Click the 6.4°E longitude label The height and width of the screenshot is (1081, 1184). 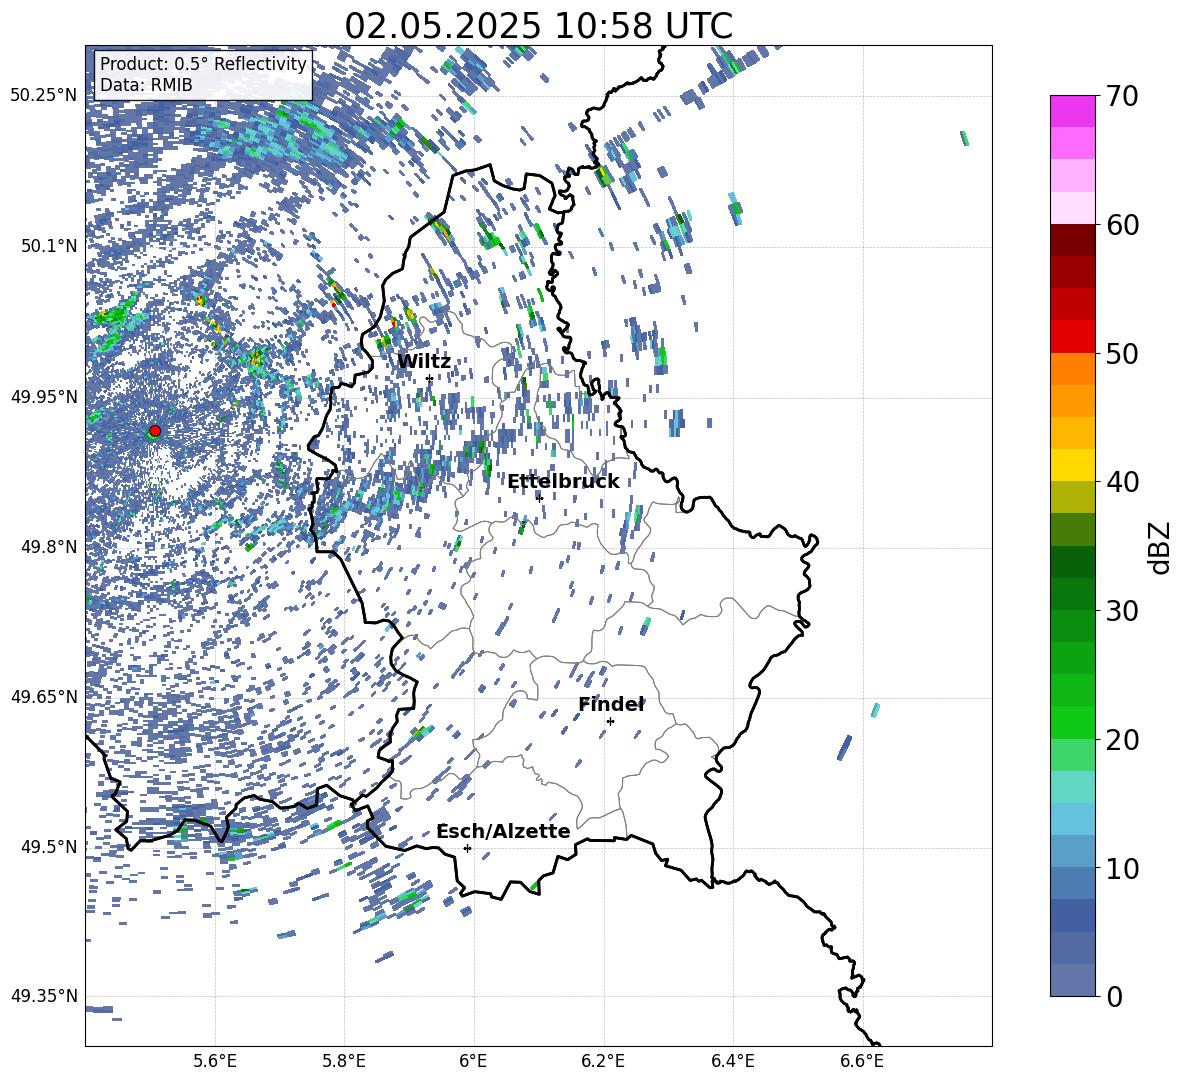(x=732, y=1061)
